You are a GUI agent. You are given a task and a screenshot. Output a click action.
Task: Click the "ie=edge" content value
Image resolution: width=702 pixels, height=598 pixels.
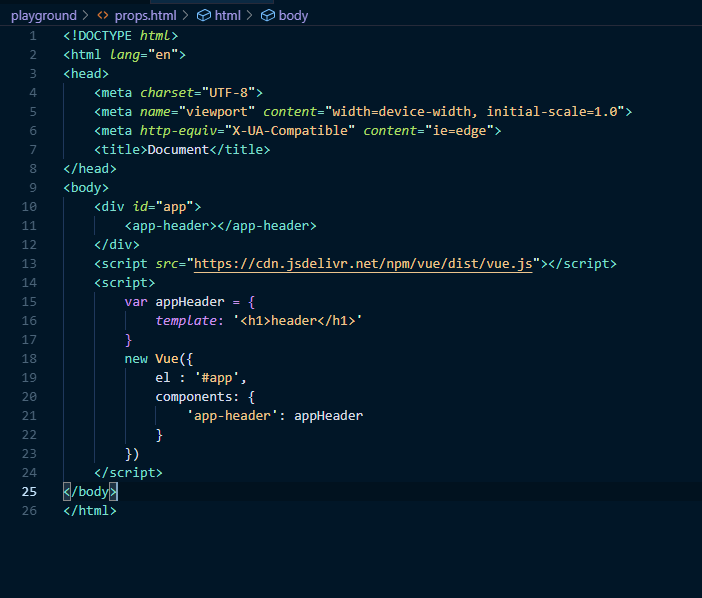pyautogui.click(x=459, y=131)
